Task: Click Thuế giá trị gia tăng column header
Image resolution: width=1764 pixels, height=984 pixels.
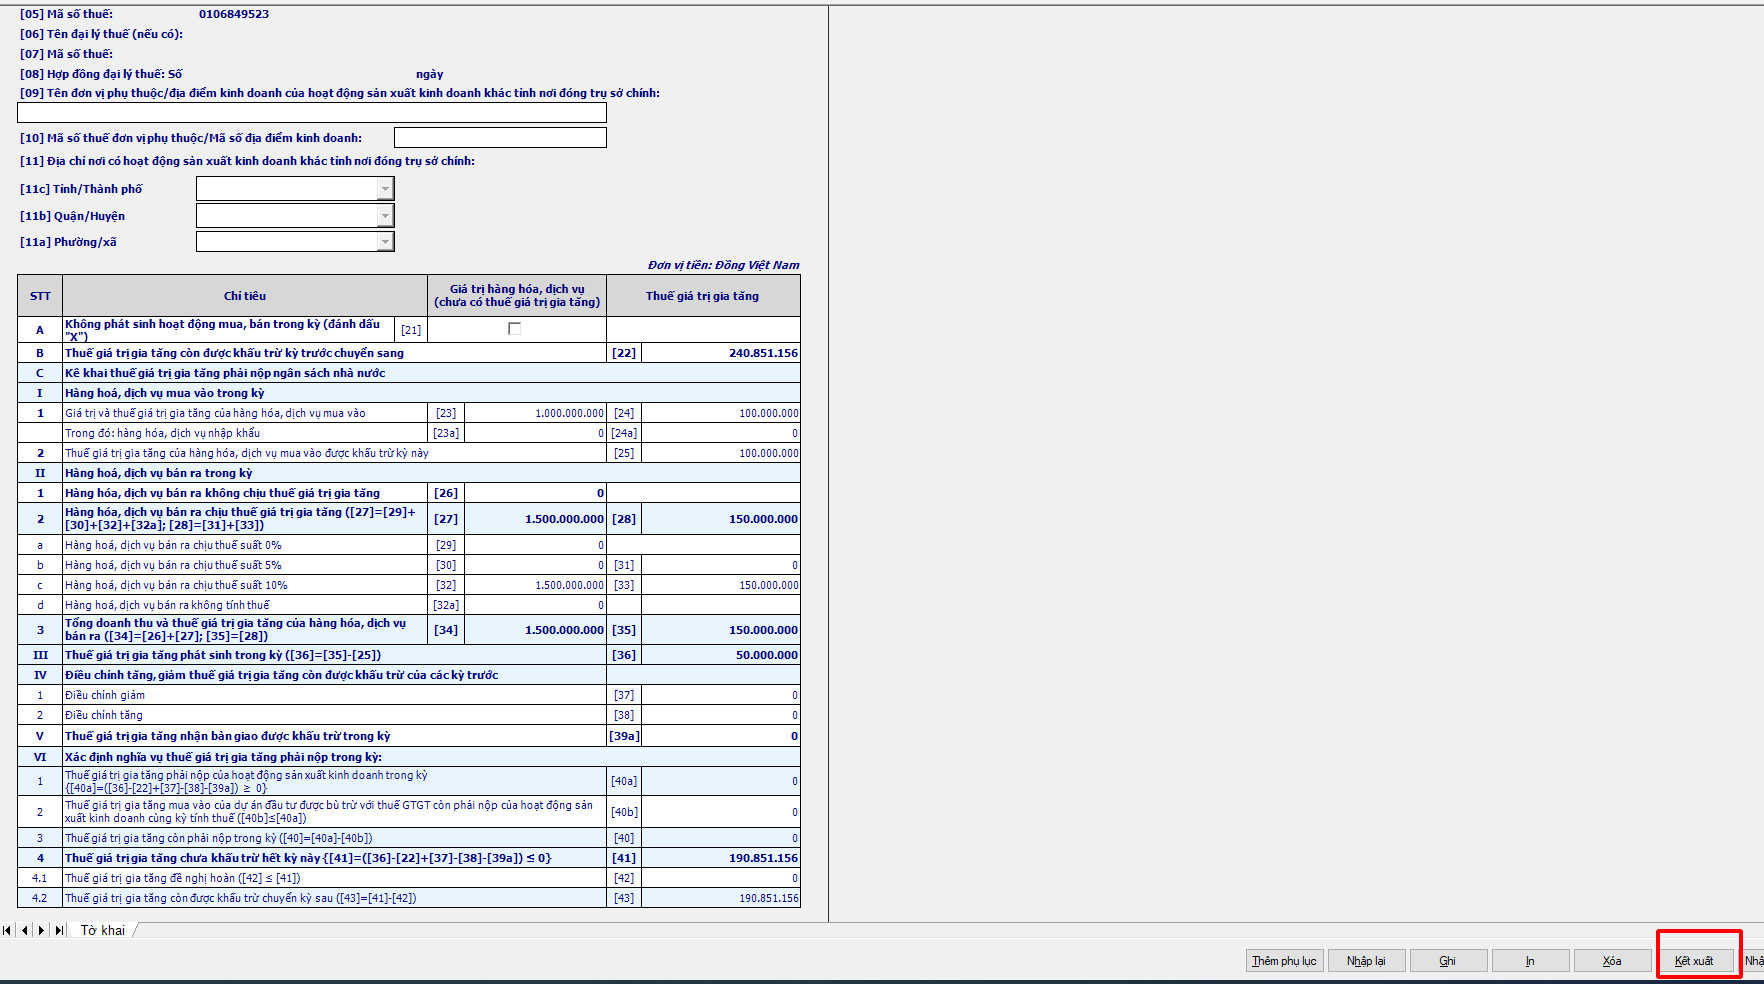Action: (x=703, y=296)
